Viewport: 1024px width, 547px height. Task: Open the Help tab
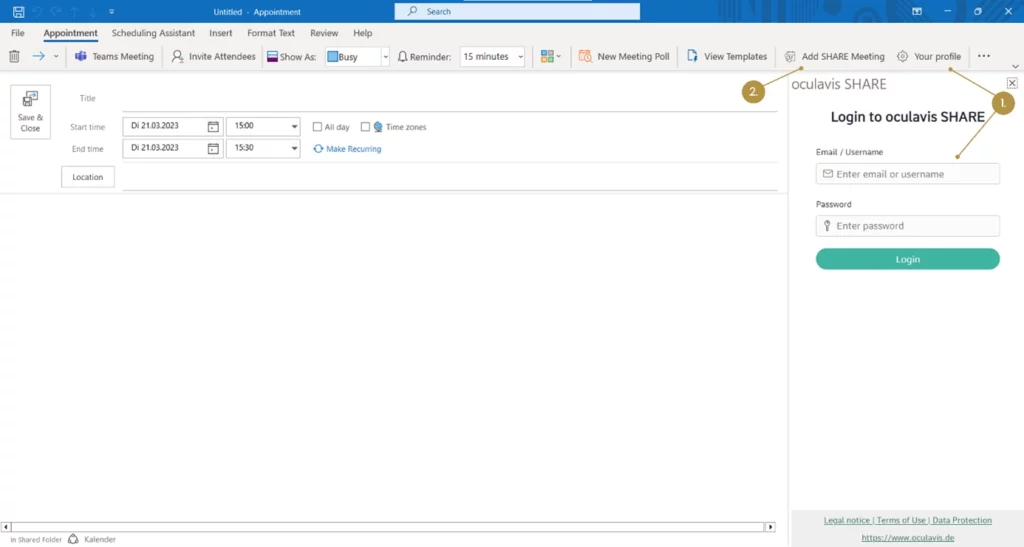(x=362, y=33)
